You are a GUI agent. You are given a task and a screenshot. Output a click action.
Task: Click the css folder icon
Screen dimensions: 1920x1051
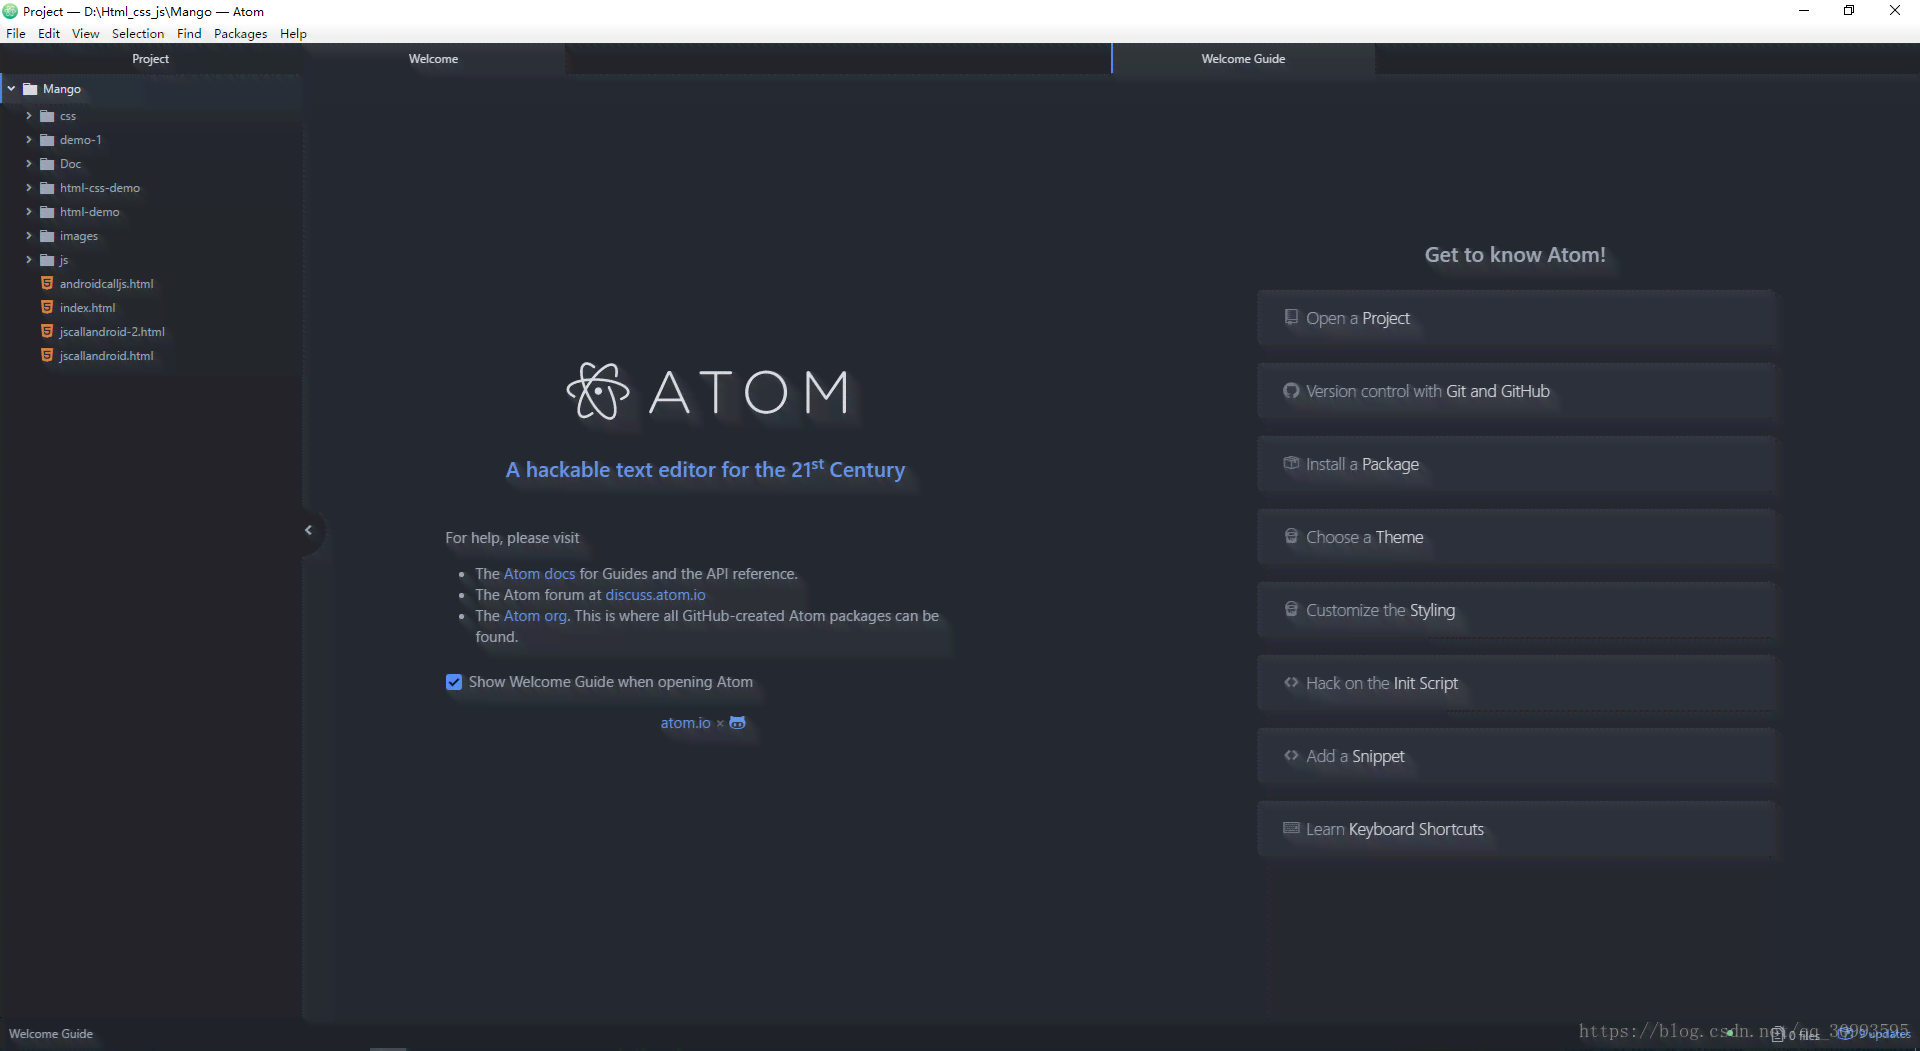click(47, 116)
